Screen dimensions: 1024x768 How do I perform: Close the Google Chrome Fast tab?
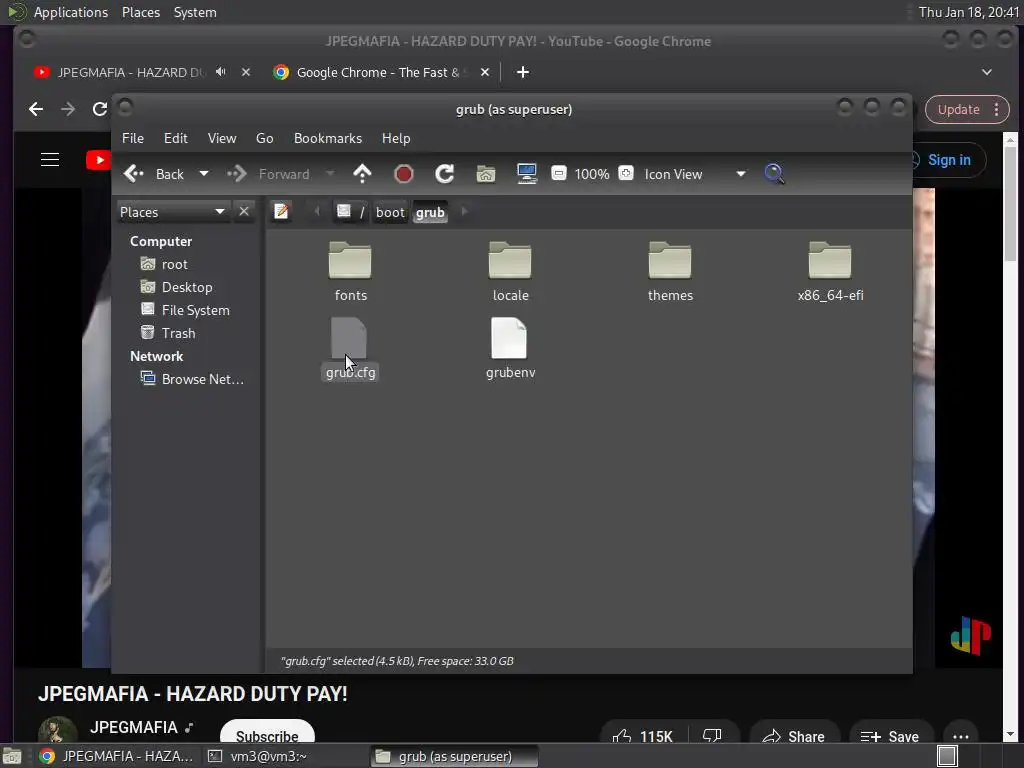485,72
